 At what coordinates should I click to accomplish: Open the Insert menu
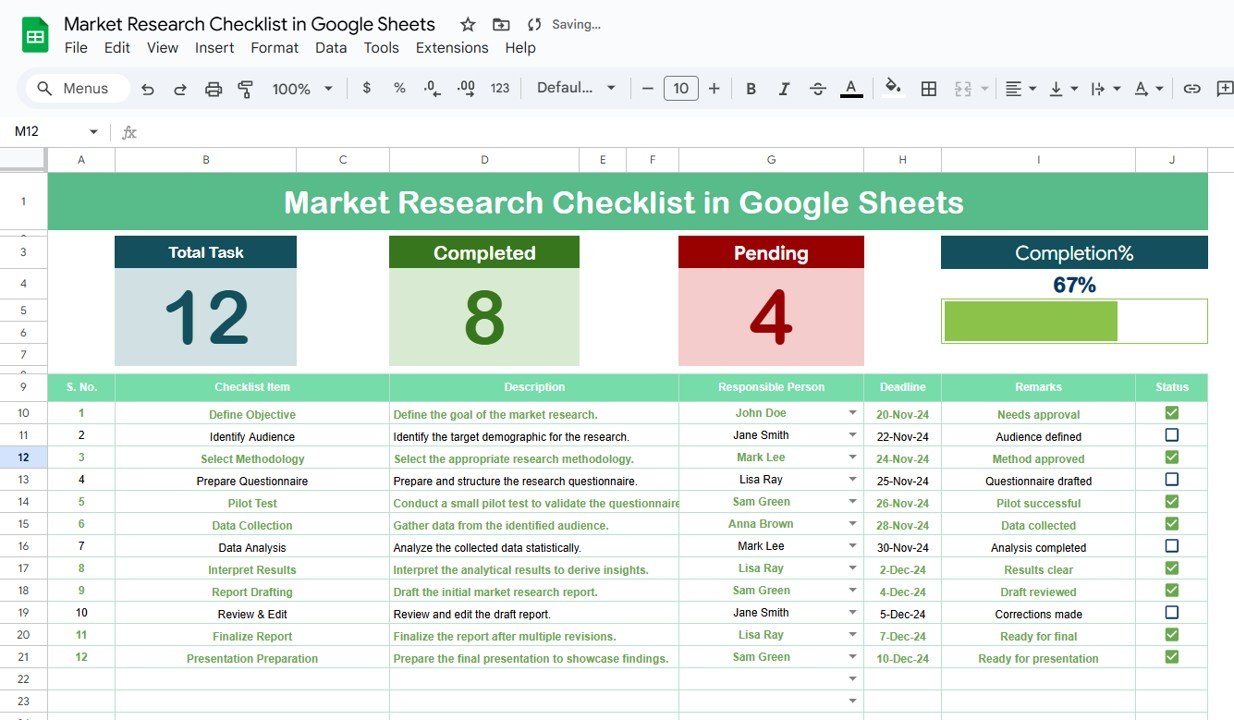(215, 48)
